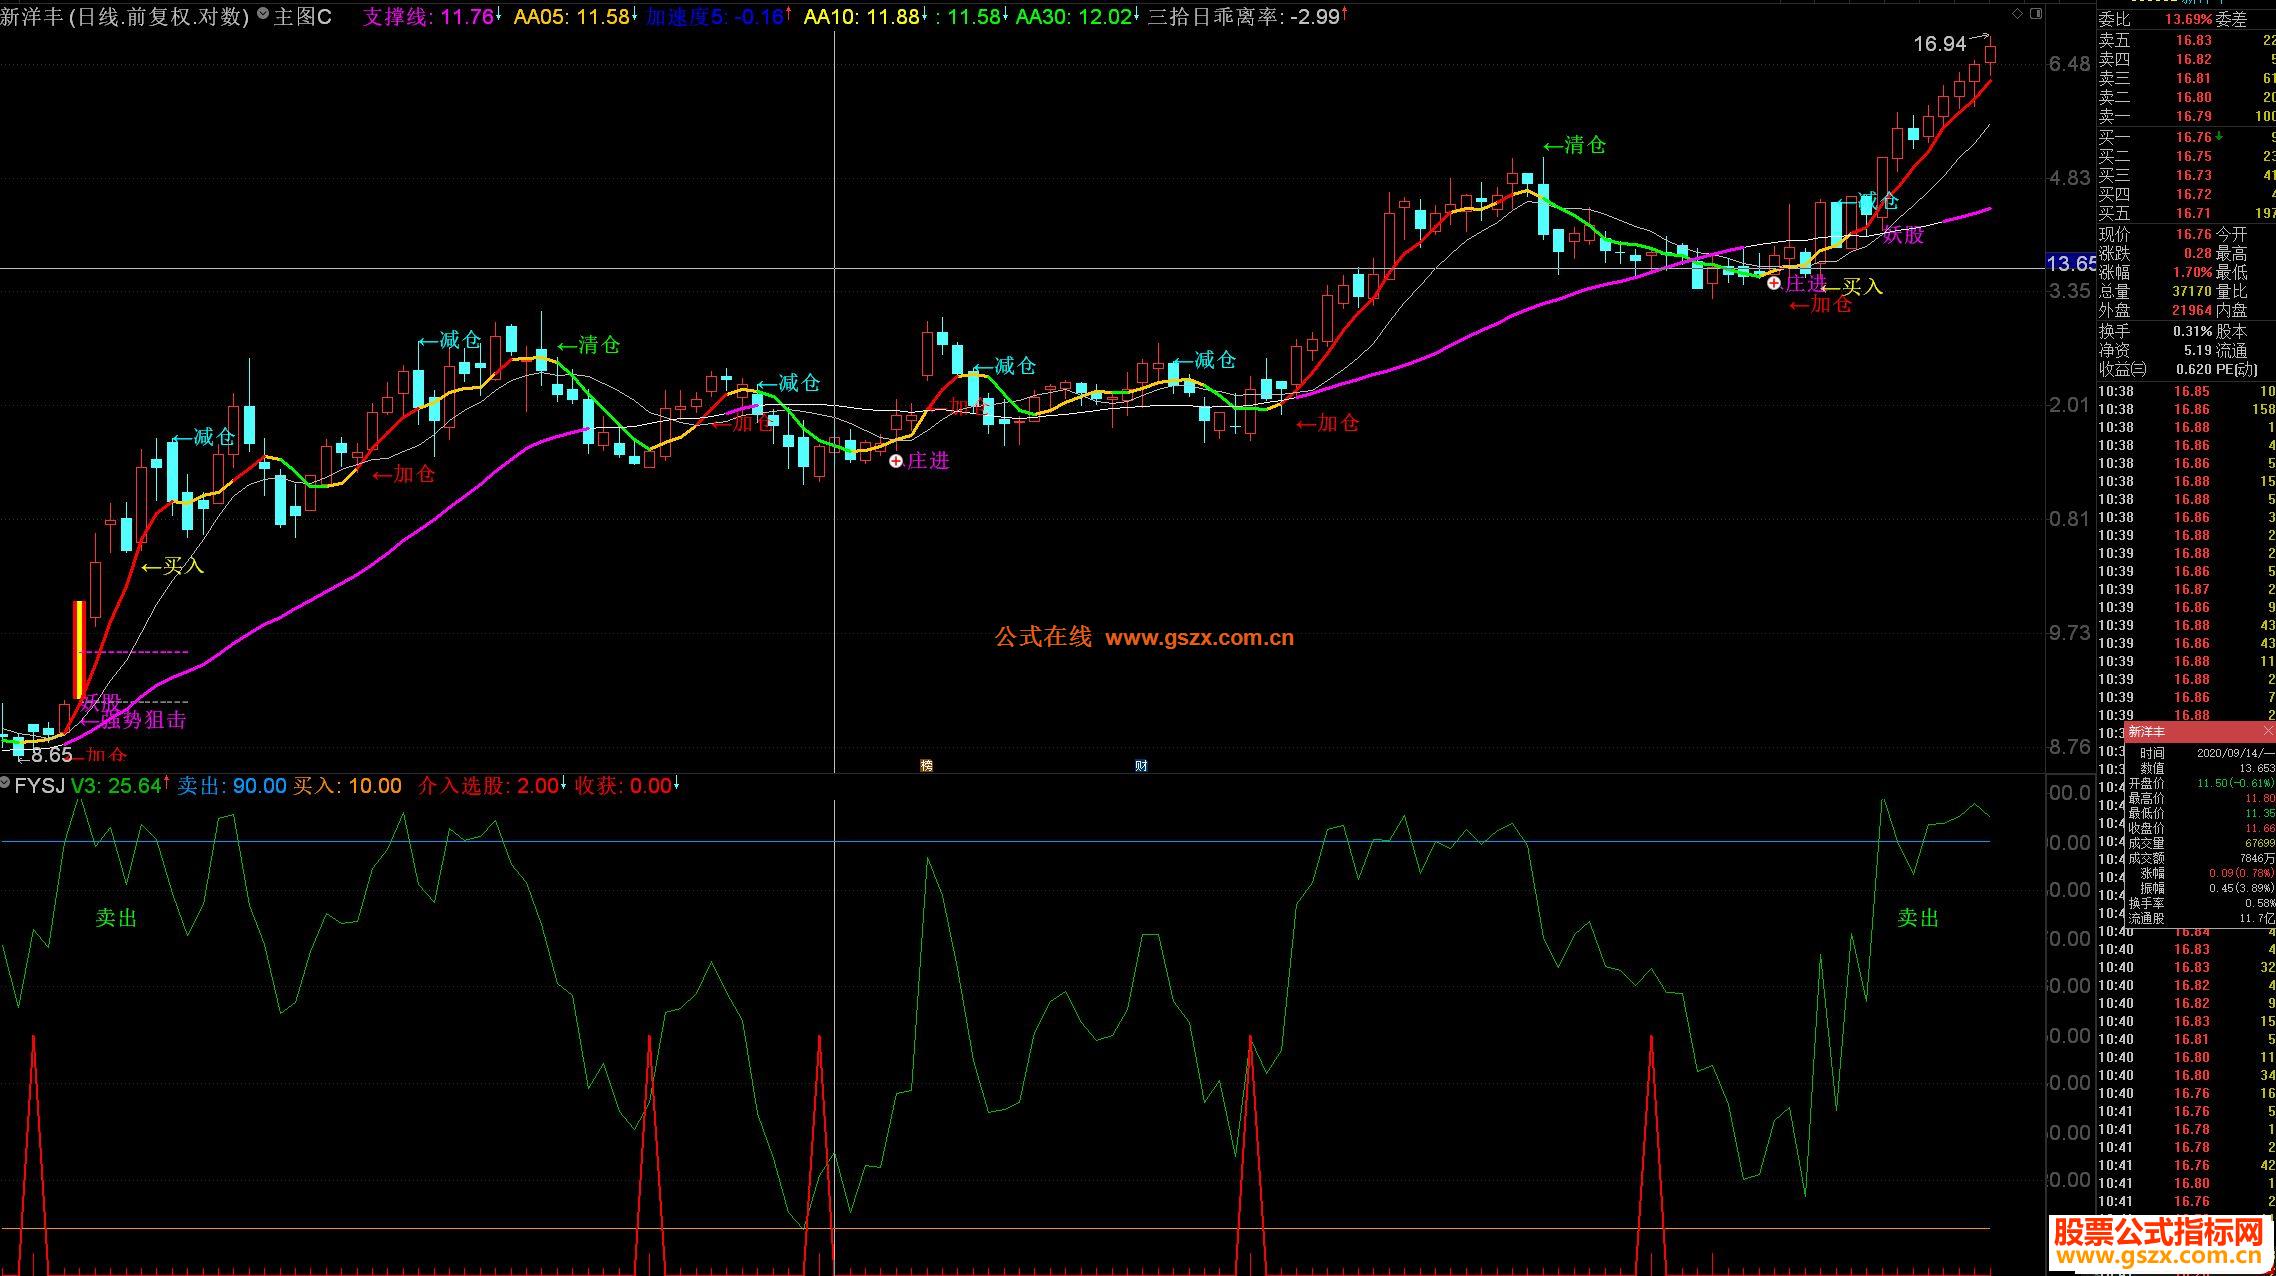Click the ←清仓 label at the chart peak

(x=1574, y=145)
